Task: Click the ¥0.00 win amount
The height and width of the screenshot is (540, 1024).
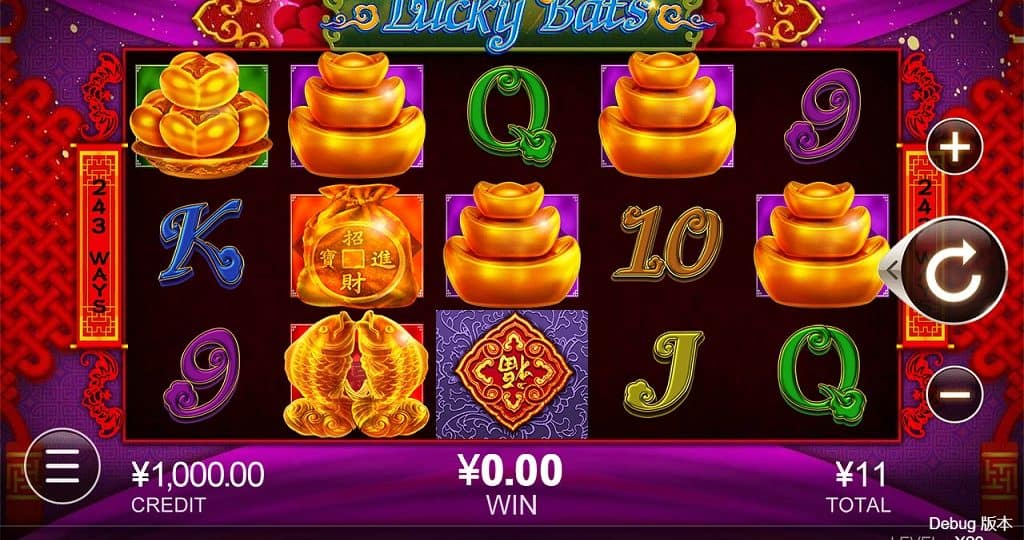Action: tap(511, 471)
